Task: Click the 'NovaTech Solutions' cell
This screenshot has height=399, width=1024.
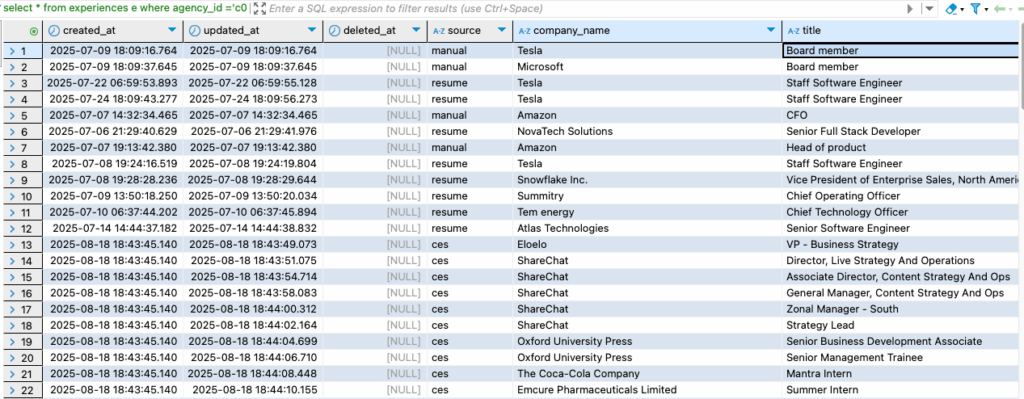Action: click(647, 131)
